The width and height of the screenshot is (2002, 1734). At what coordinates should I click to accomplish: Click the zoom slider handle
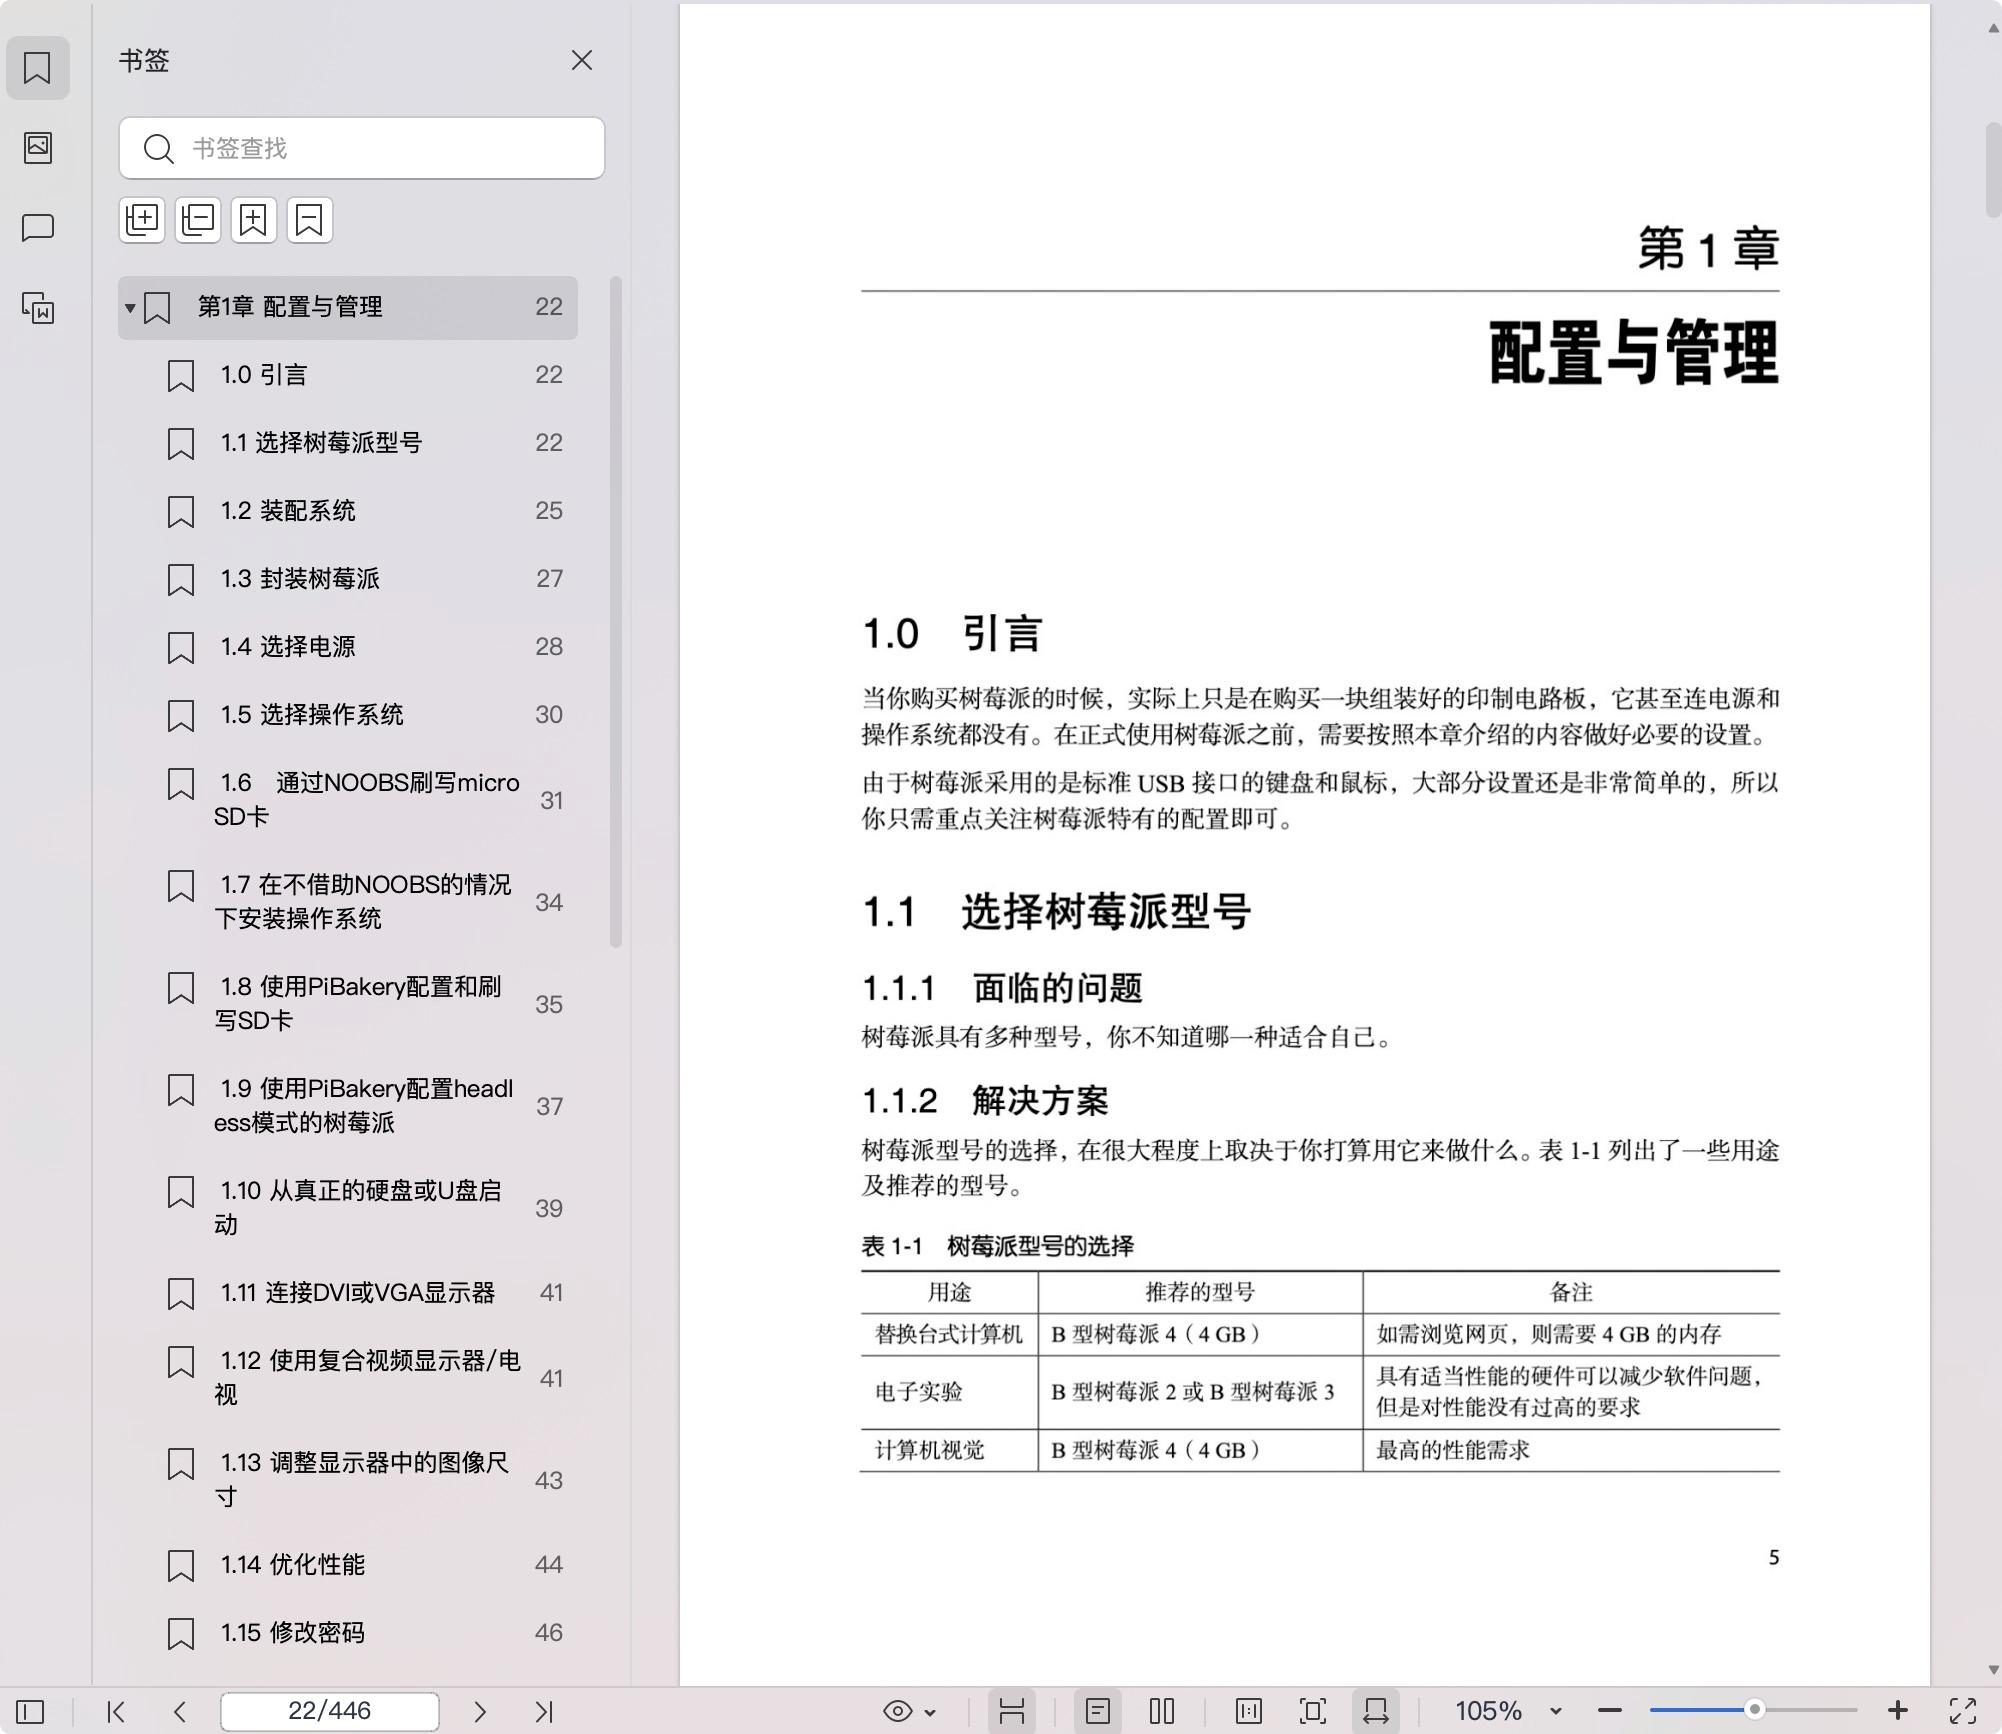[x=1754, y=1710]
